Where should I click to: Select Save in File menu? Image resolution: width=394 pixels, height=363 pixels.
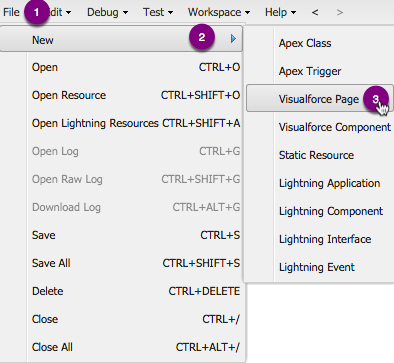[x=136, y=235]
